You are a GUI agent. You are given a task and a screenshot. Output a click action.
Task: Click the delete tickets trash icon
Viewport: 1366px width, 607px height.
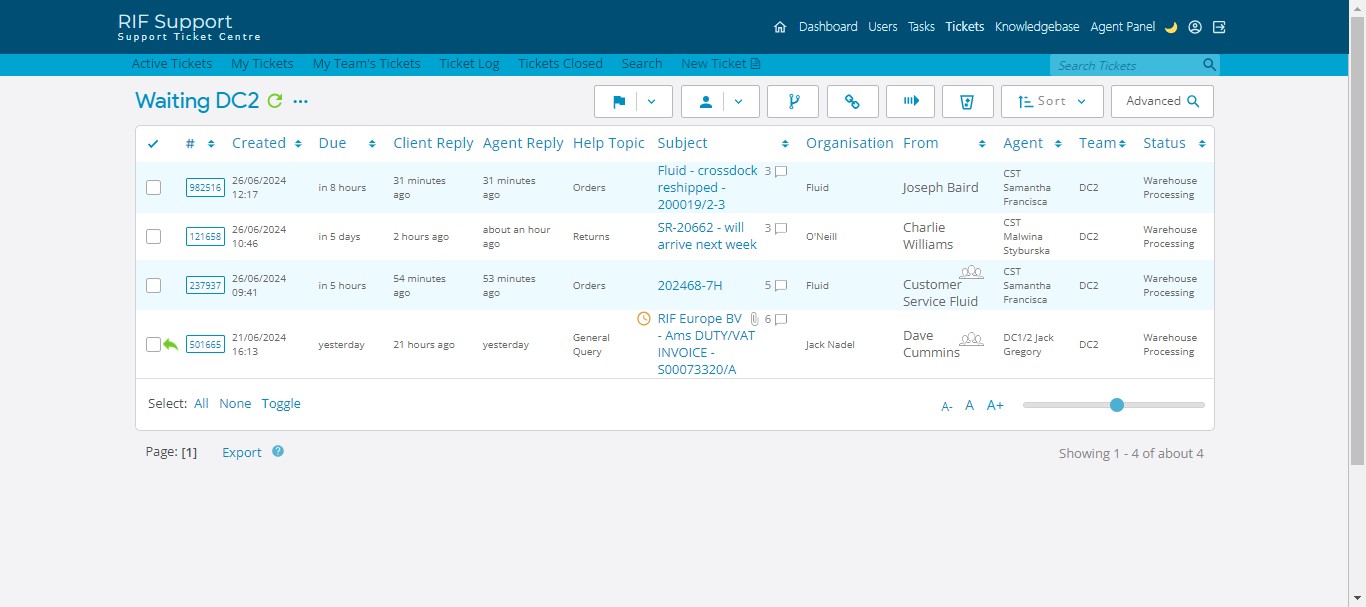point(967,101)
